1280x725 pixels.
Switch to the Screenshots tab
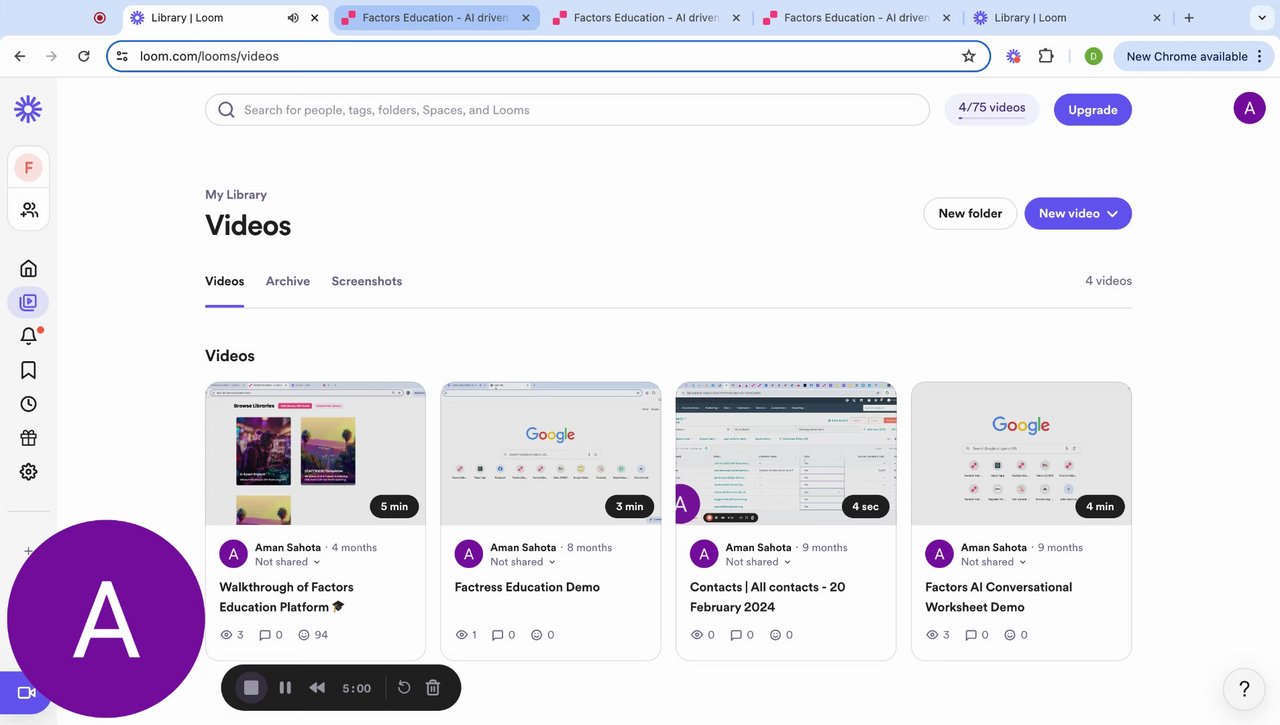tap(367, 281)
